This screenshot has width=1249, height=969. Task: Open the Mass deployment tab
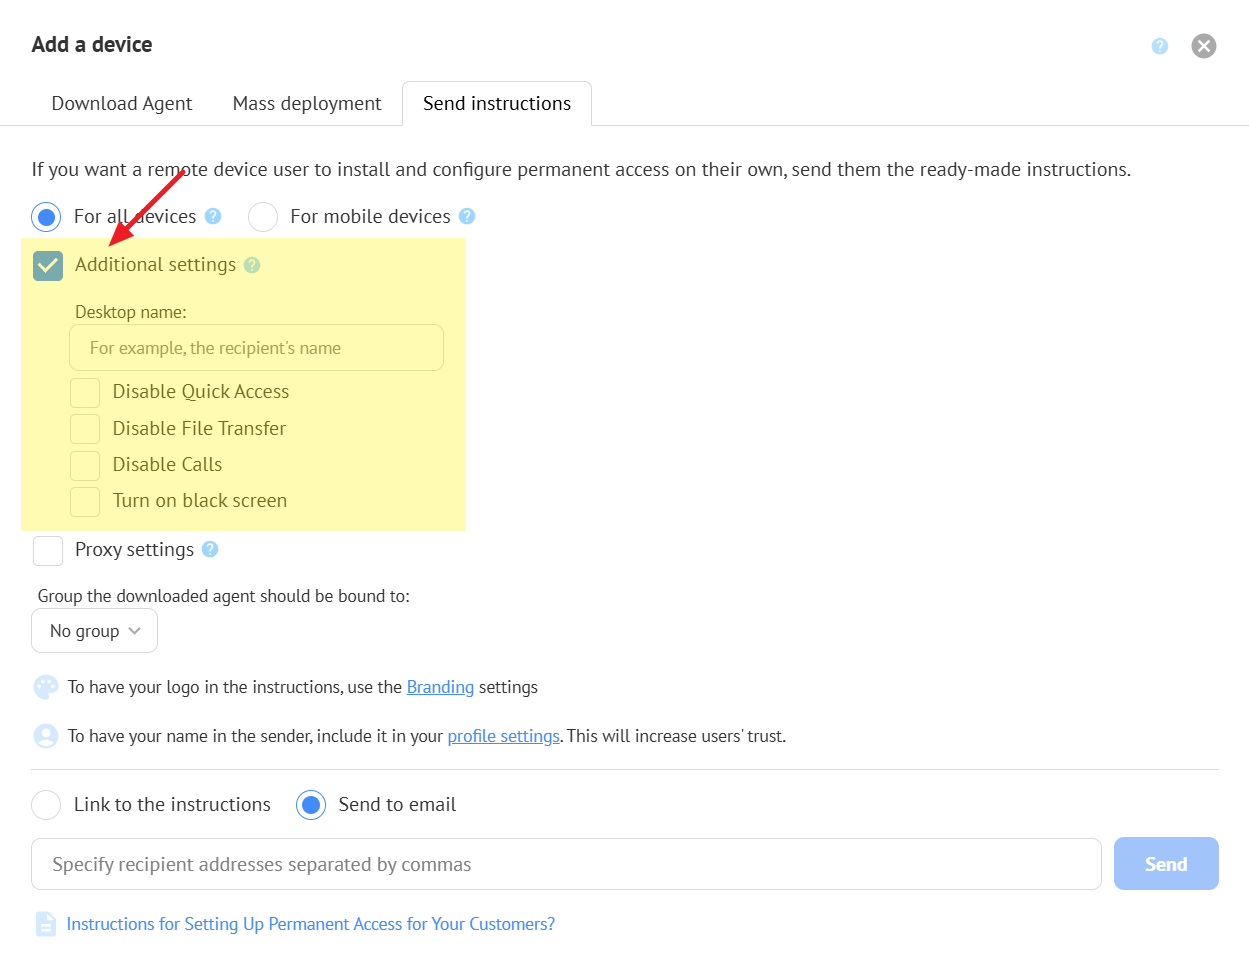coord(307,104)
